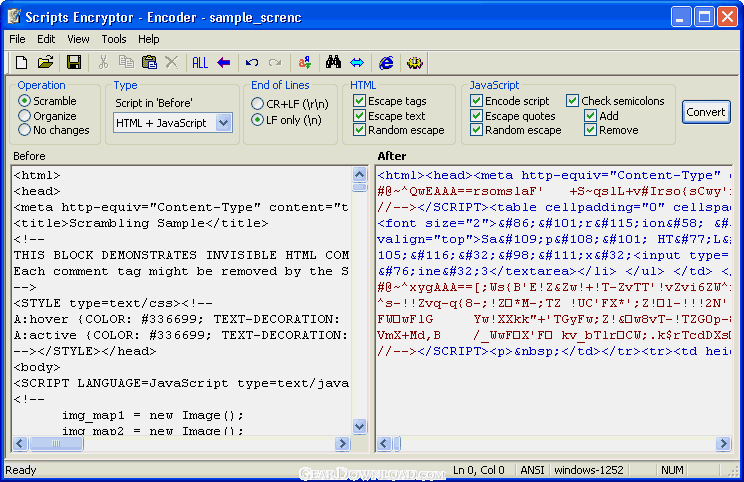Toggle HTML Escape tags checkbox

pos(359,101)
